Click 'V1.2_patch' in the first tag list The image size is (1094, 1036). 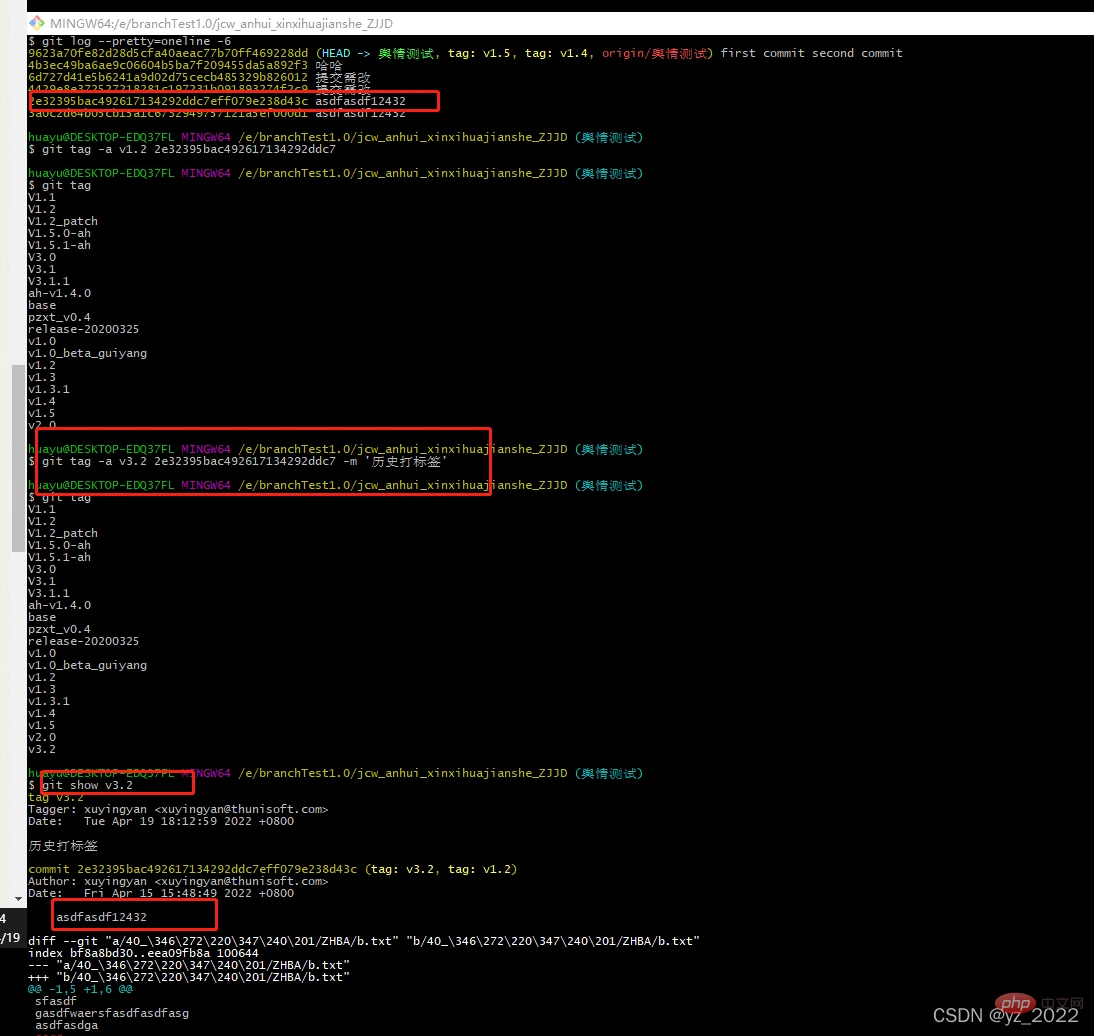click(x=63, y=221)
